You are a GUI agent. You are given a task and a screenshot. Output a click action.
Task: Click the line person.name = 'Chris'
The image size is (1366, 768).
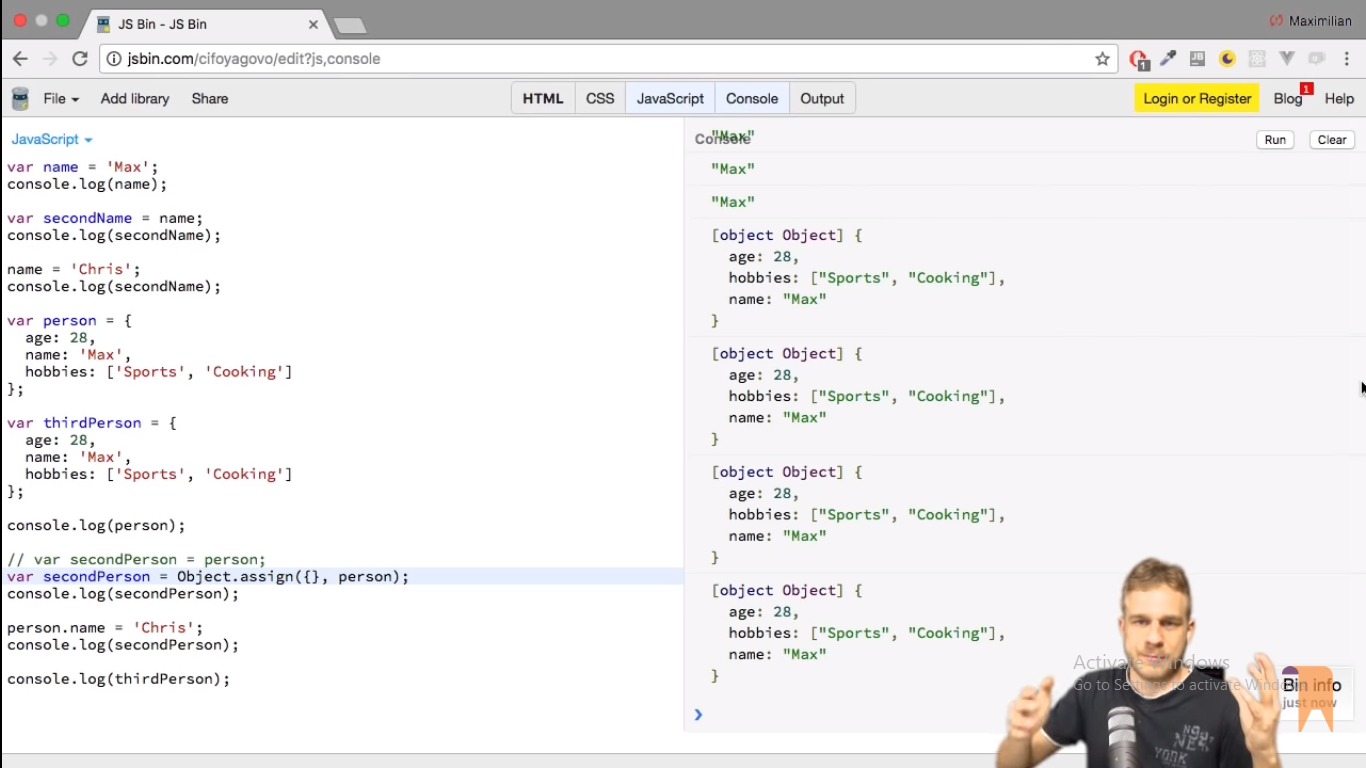pyautogui.click(x=105, y=628)
